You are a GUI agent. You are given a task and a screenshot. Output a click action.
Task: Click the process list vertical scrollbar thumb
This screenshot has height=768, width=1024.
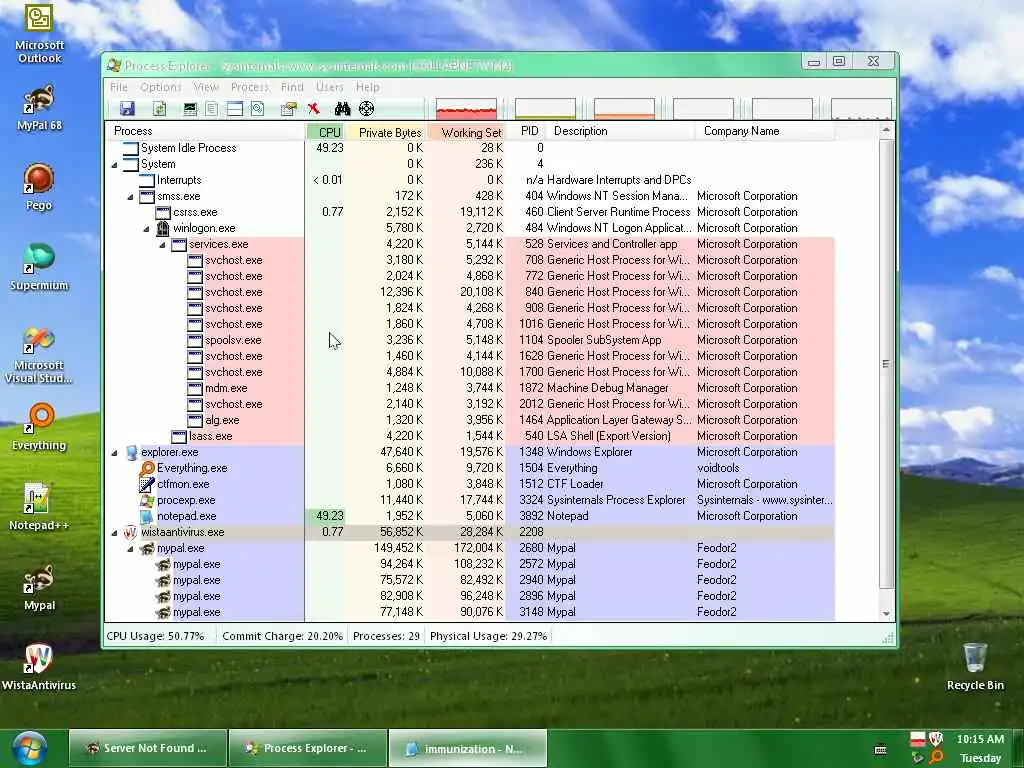click(x=886, y=364)
